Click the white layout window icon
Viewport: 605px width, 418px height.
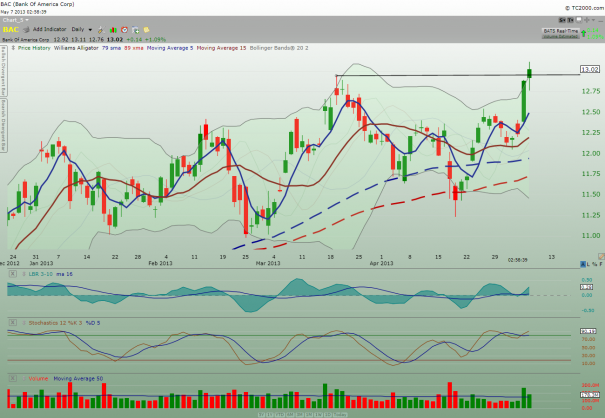point(578,20)
